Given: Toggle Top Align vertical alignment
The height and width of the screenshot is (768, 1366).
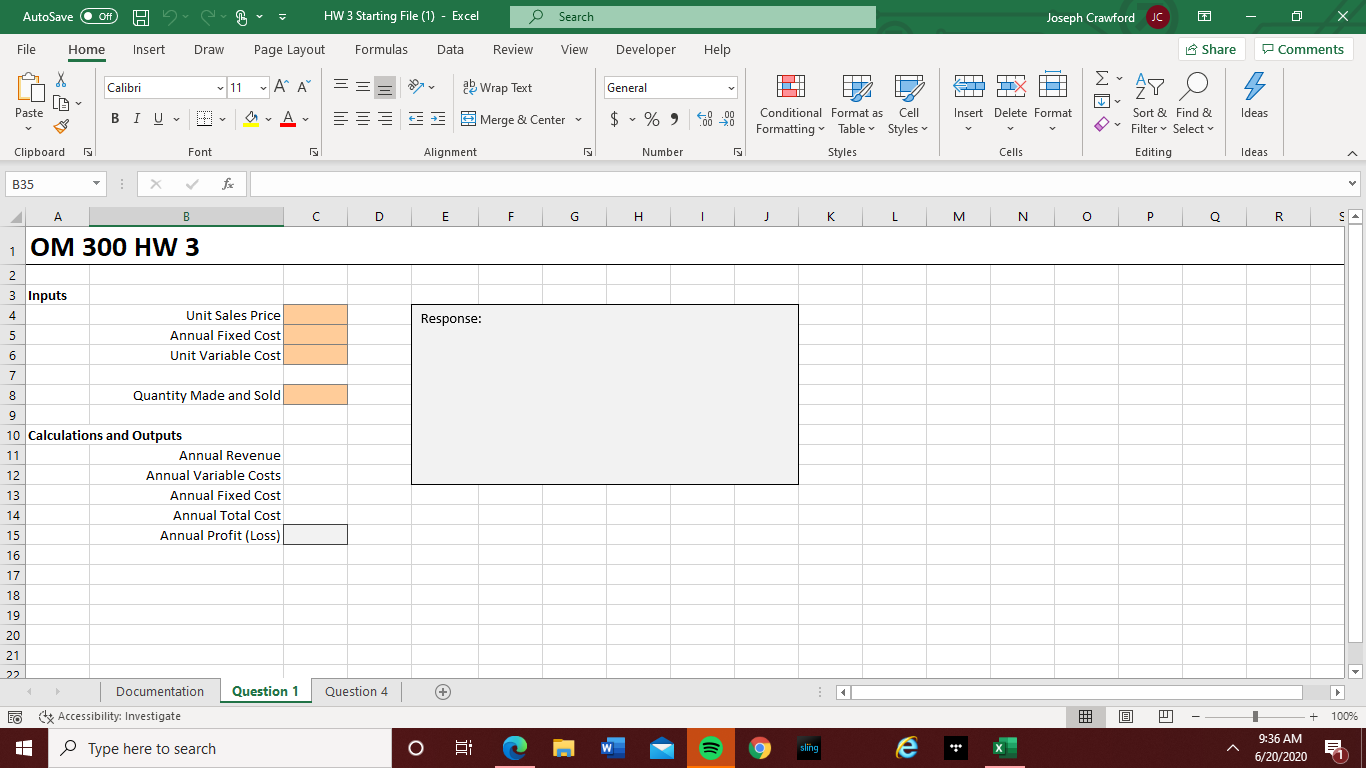Looking at the screenshot, I should 340,88.
